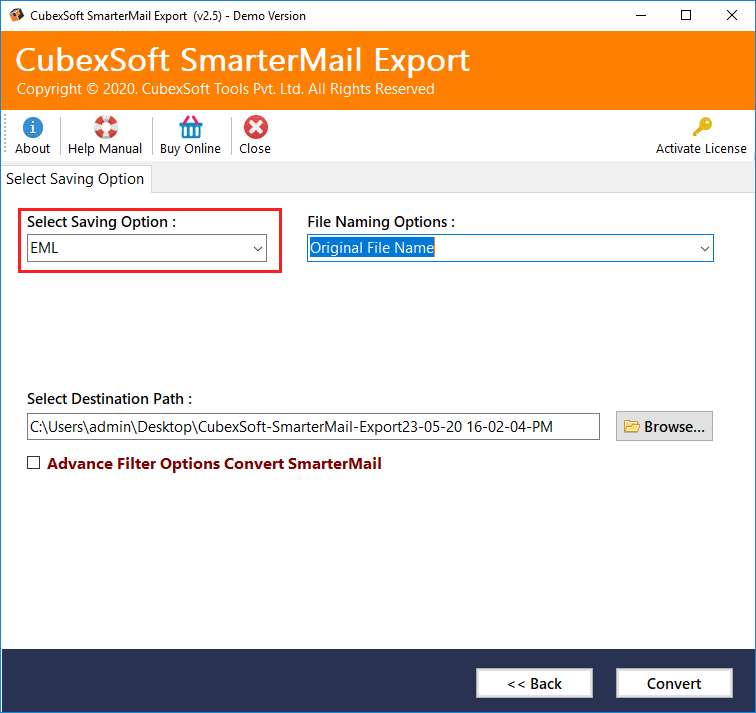The width and height of the screenshot is (756, 713).
Task: Click the Convert button
Action: [674, 683]
